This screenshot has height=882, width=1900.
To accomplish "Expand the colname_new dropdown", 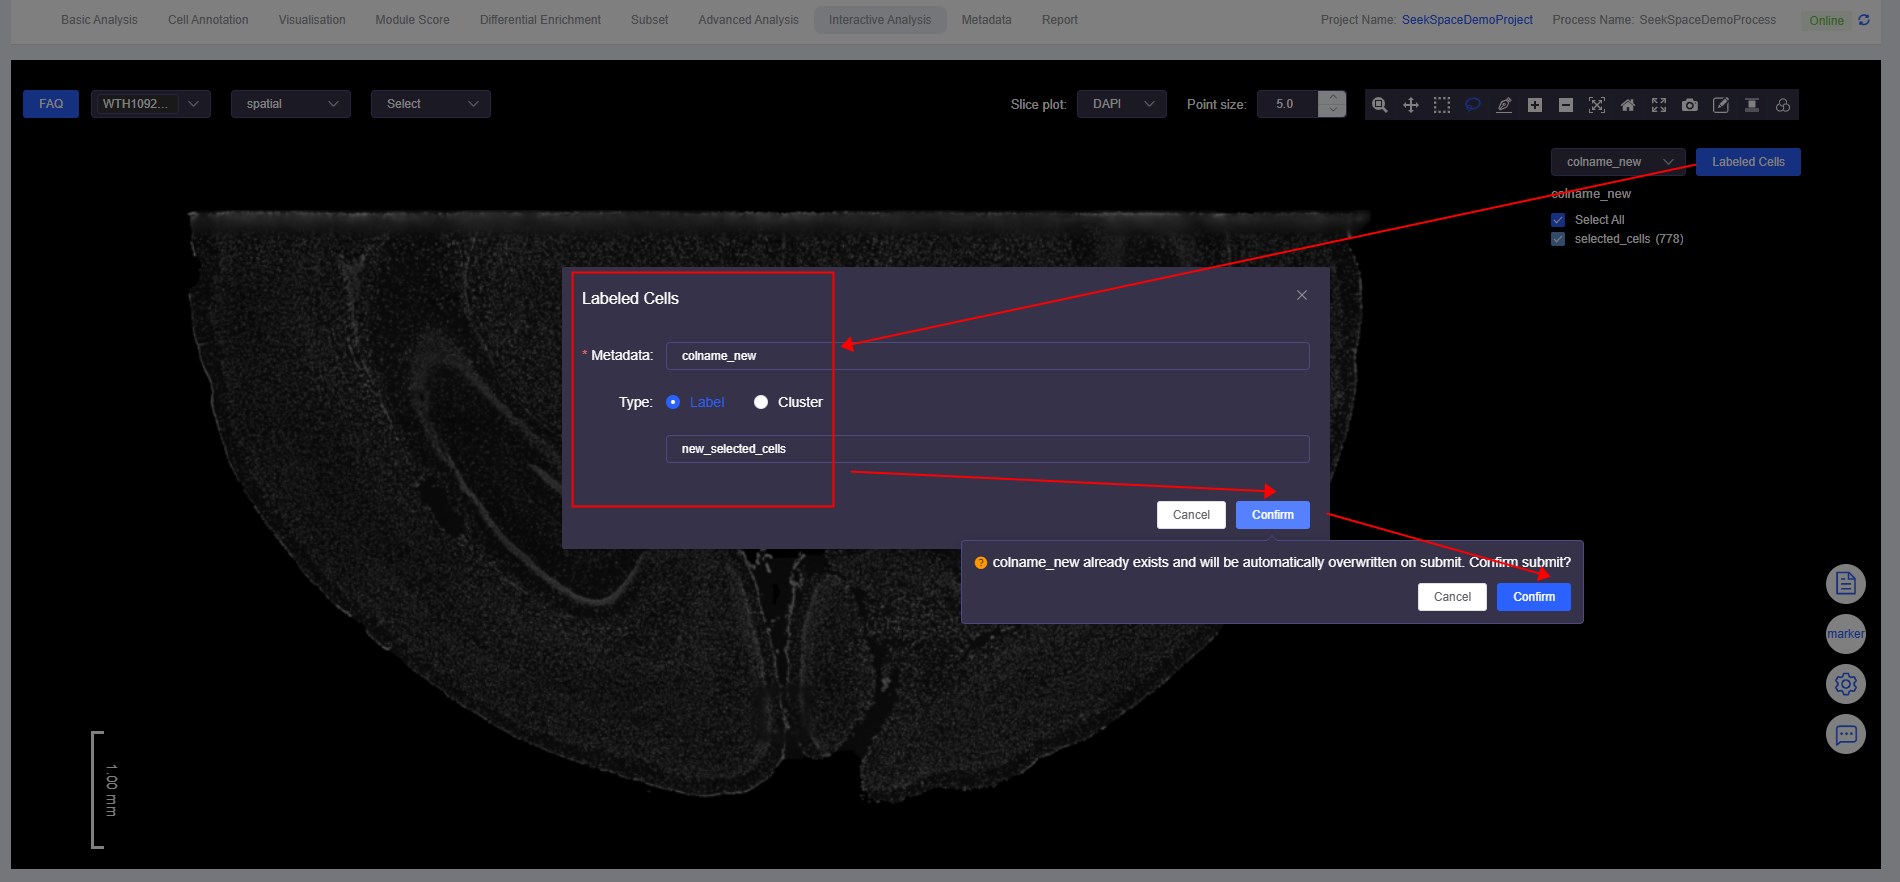I will (x=1617, y=162).
